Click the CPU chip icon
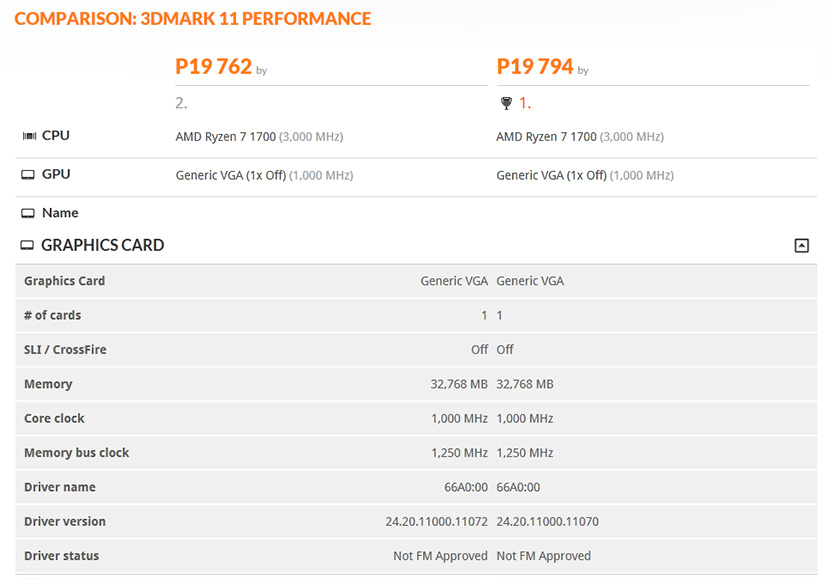The height and width of the screenshot is (579, 831). pyautogui.click(x=29, y=136)
